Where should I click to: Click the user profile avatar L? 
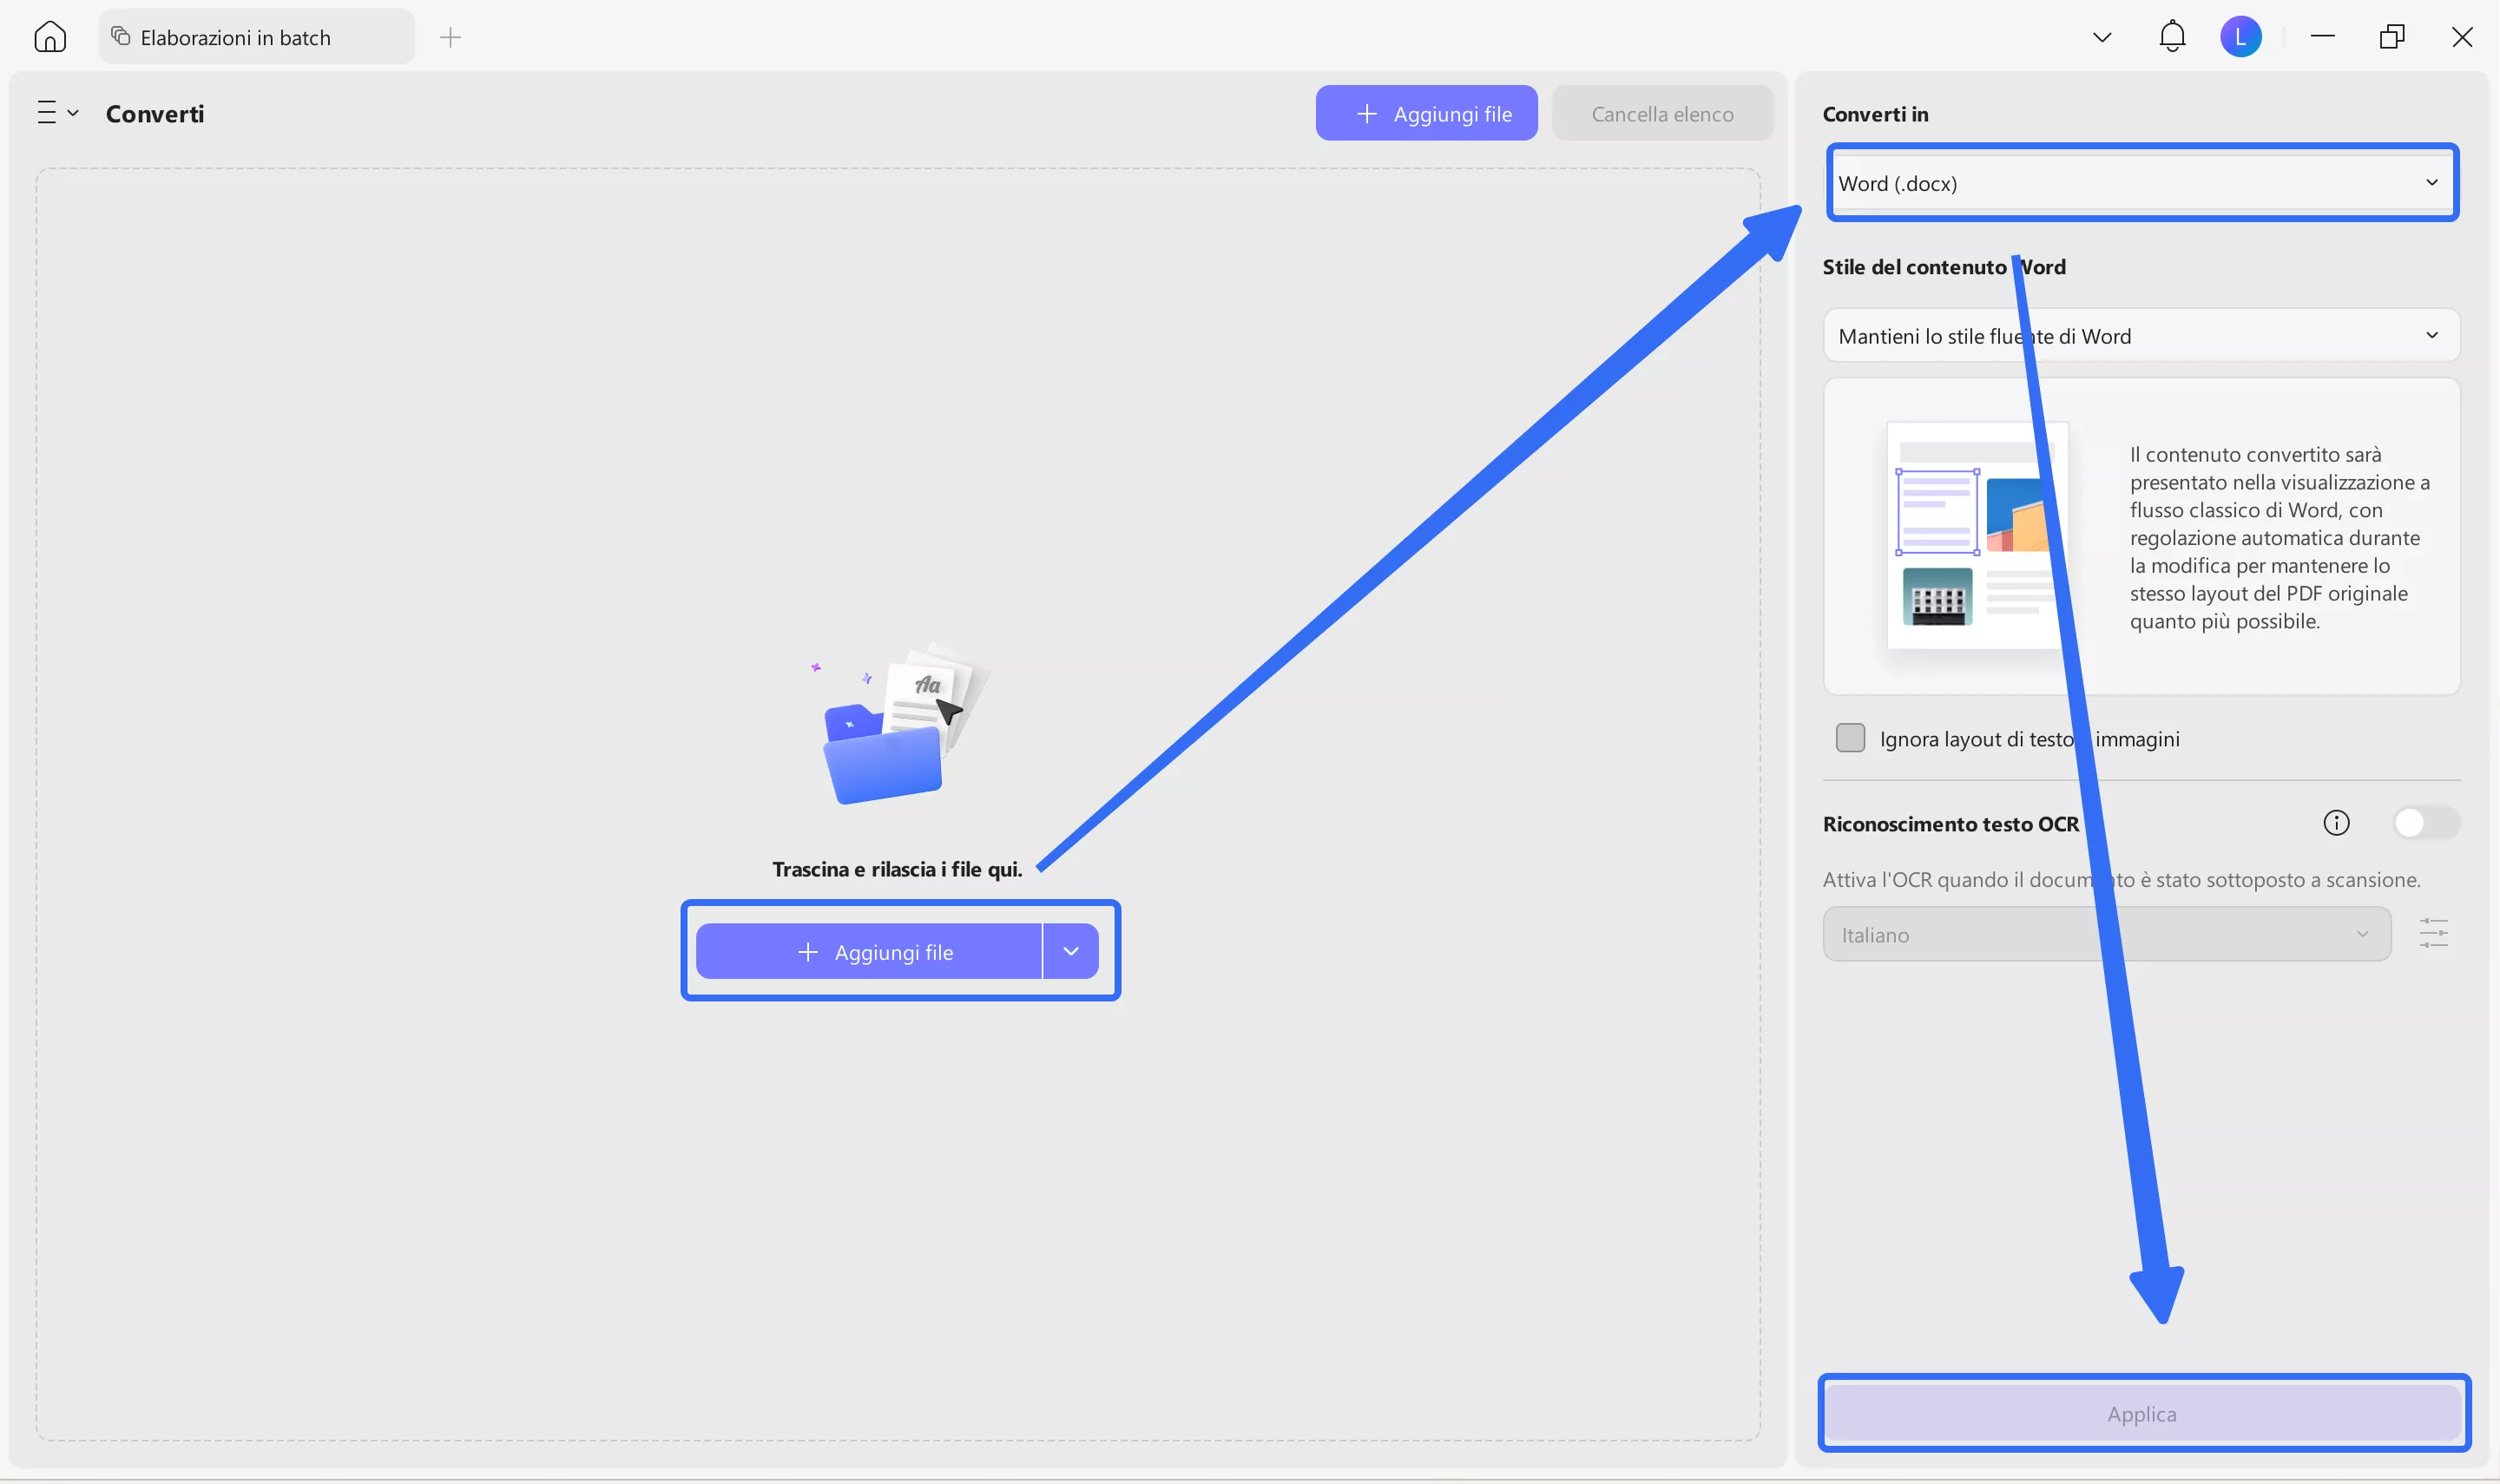coord(2240,37)
